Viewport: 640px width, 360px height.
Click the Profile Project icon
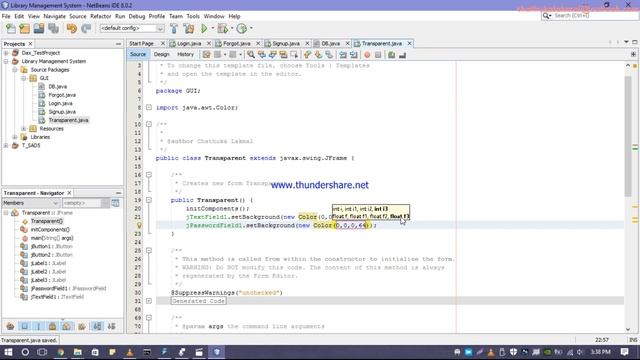click(x=242, y=28)
